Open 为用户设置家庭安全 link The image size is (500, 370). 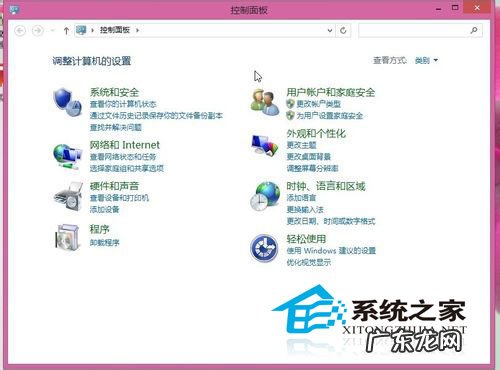pyautogui.click(x=330, y=116)
